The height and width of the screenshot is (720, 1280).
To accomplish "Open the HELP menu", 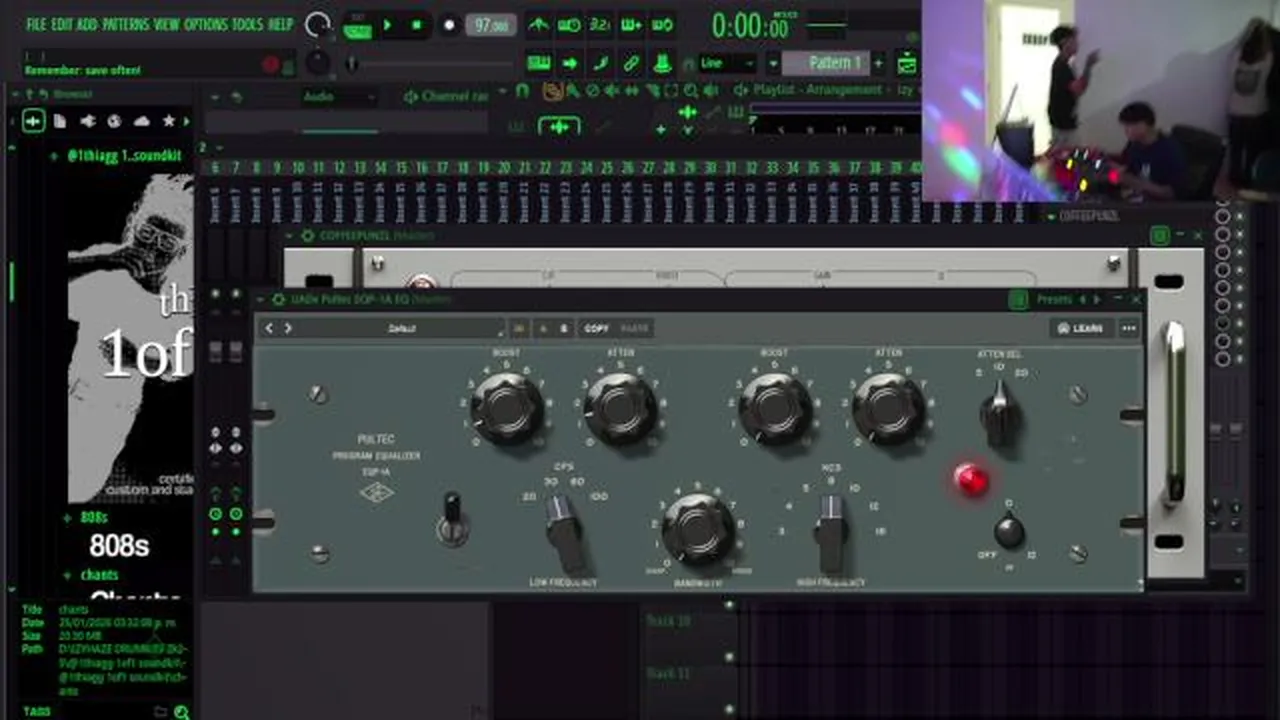I will pyautogui.click(x=281, y=24).
